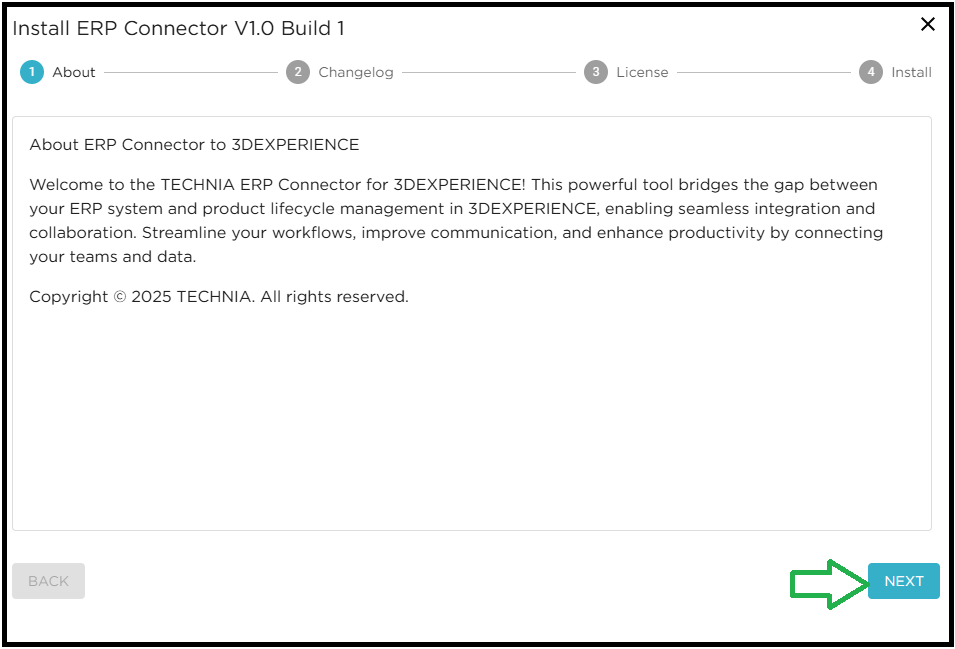Click the step 3 circle icon
Image resolution: width=955 pixels, height=649 pixels.
[x=596, y=72]
